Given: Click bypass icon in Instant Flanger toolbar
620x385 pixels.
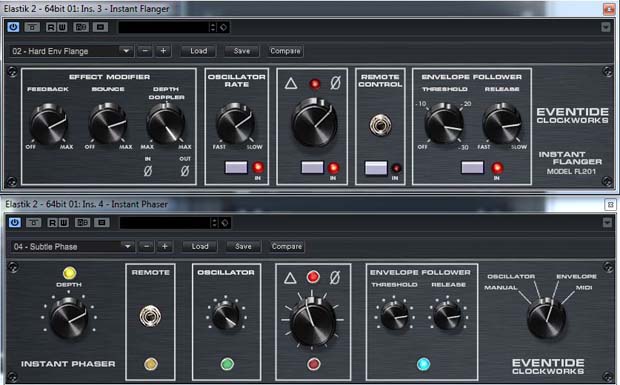Looking at the screenshot, I should 32,27.
